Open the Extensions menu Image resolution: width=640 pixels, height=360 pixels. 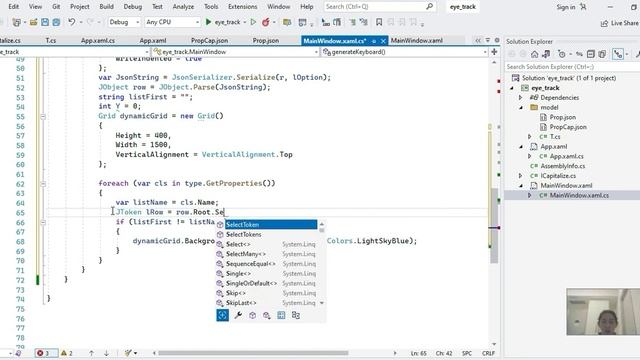(242, 7)
